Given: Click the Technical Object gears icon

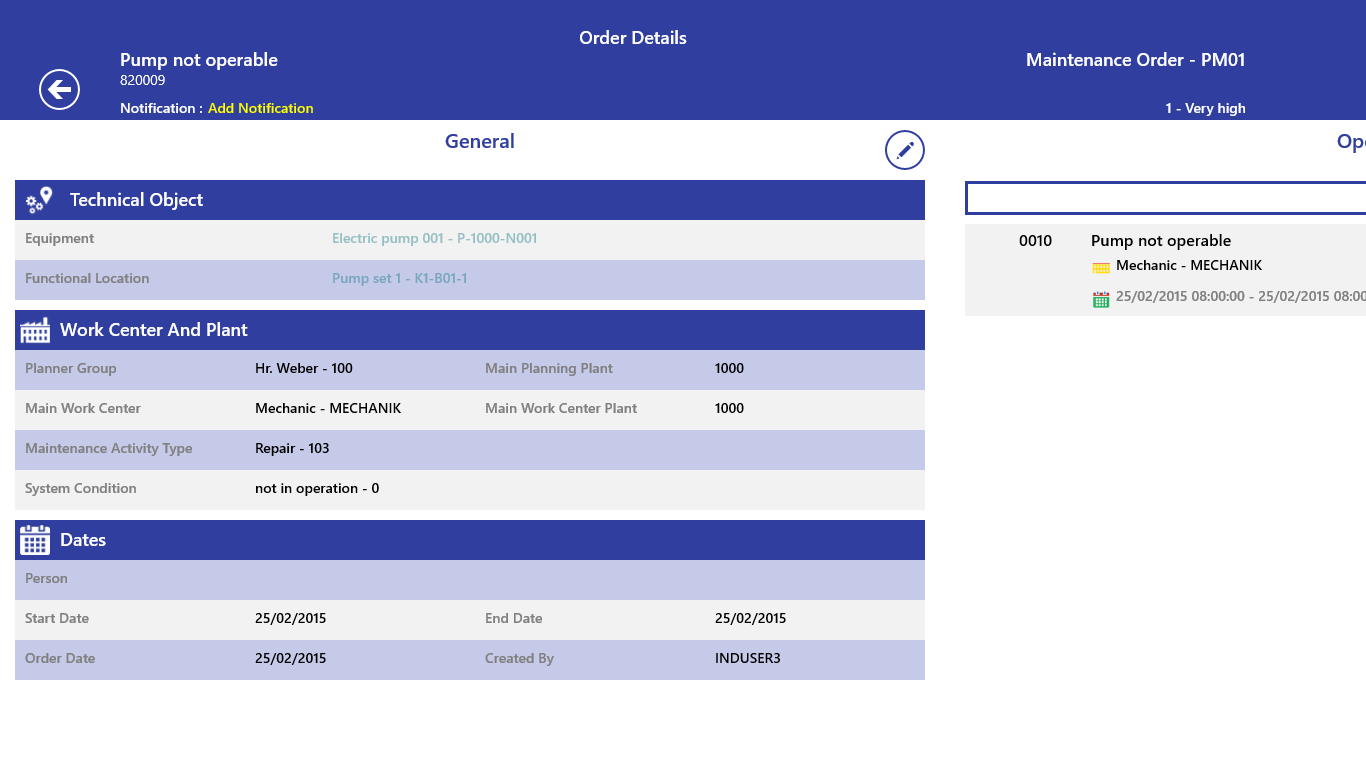Looking at the screenshot, I should (39, 200).
